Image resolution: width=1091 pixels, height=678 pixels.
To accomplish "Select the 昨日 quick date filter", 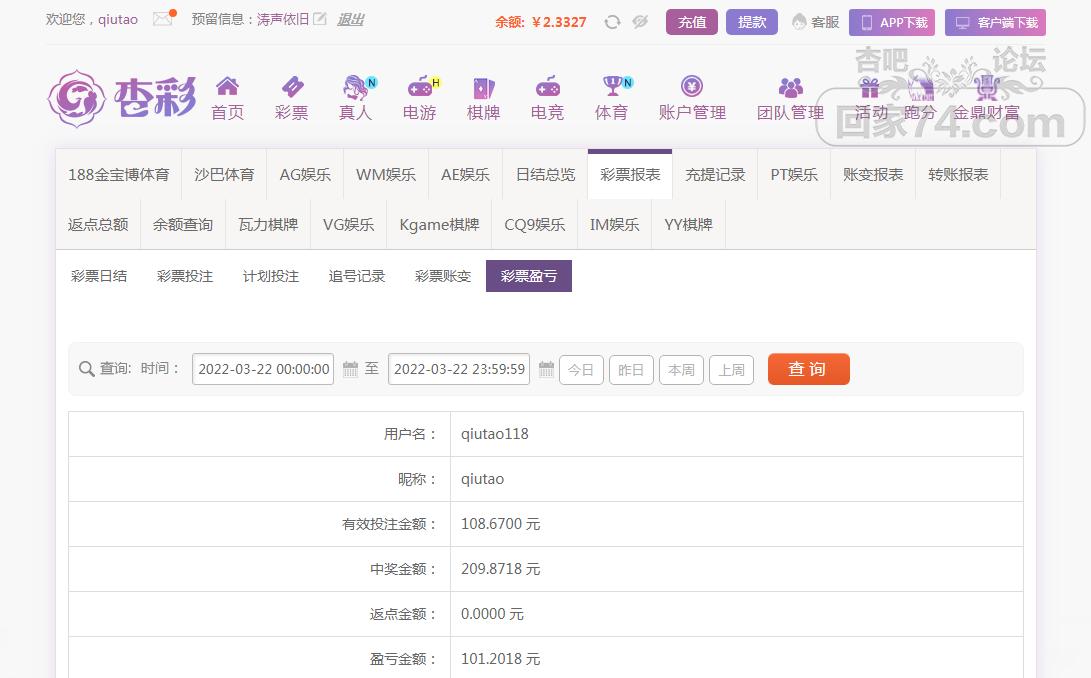I will [x=631, y=370].
